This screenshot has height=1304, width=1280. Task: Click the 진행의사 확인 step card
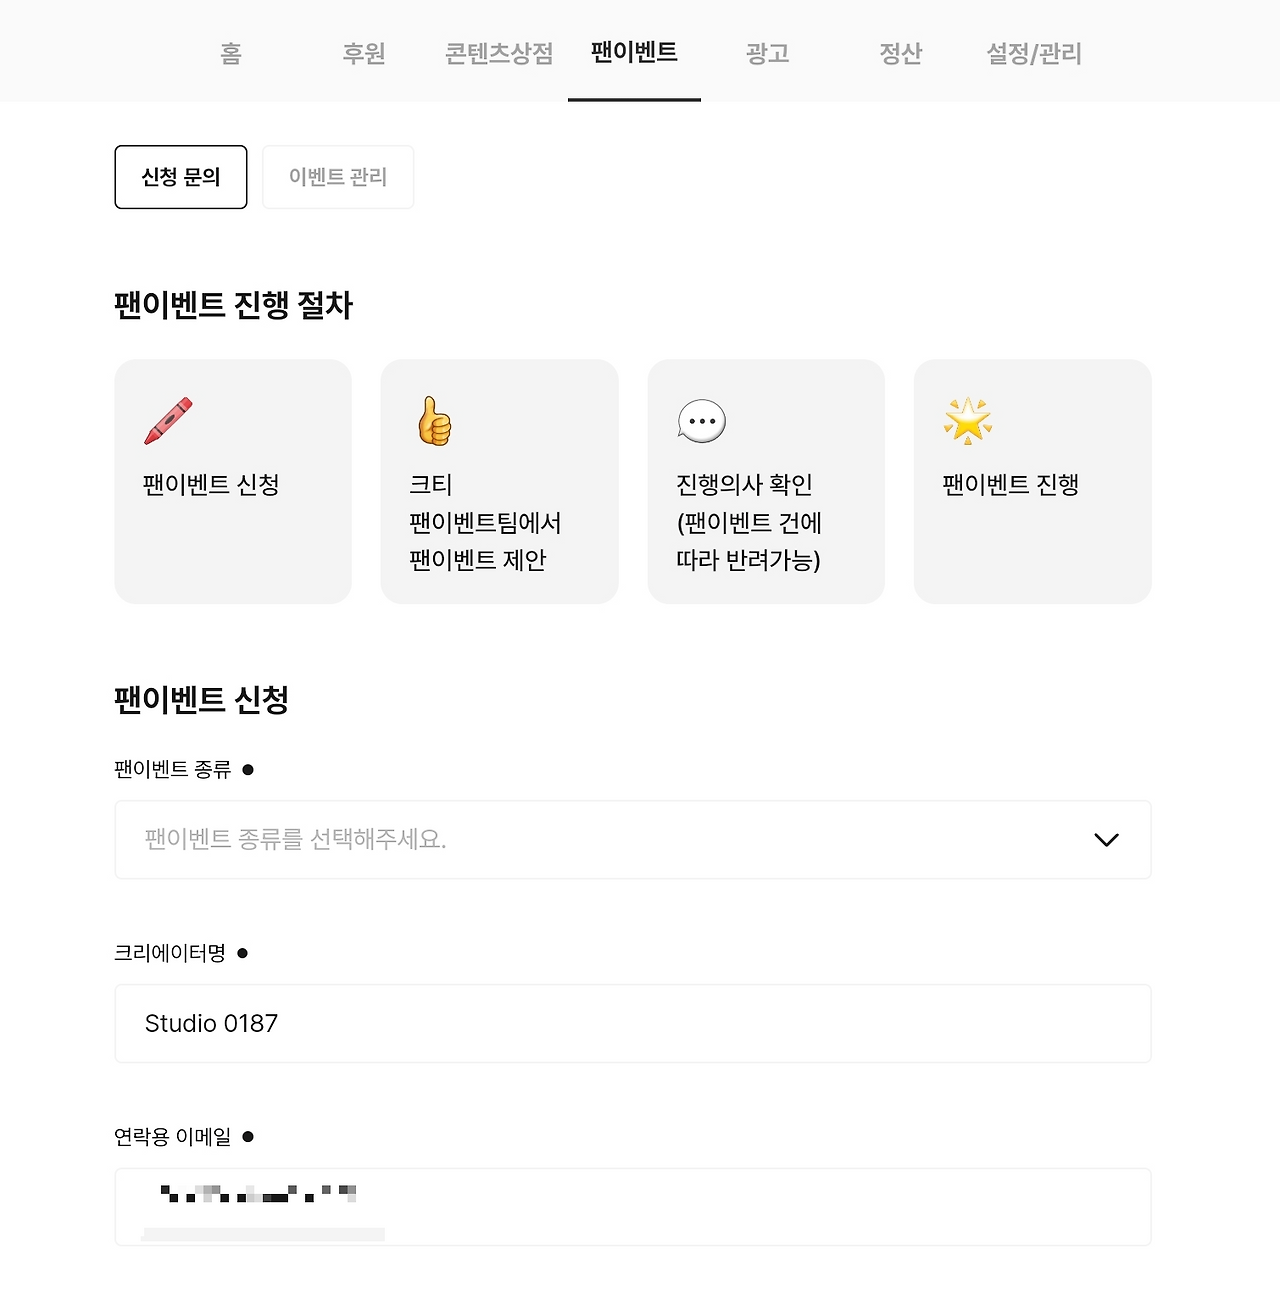(x=766, y=481)
